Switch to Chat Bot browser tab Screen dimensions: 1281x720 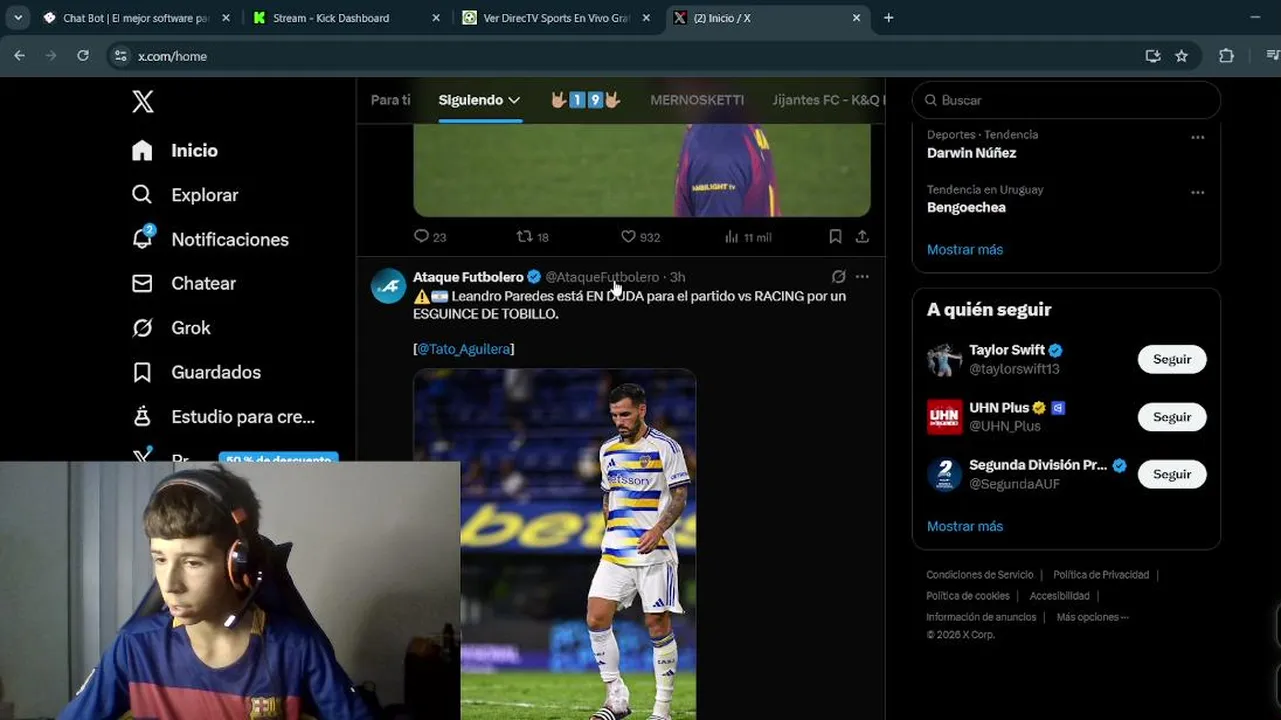tap(138, 18)
